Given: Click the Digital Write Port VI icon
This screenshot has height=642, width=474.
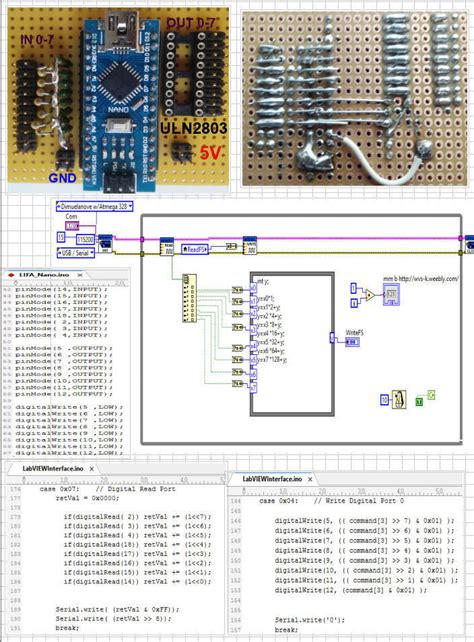Looking at the screenshot, I should tap(249, 245).
